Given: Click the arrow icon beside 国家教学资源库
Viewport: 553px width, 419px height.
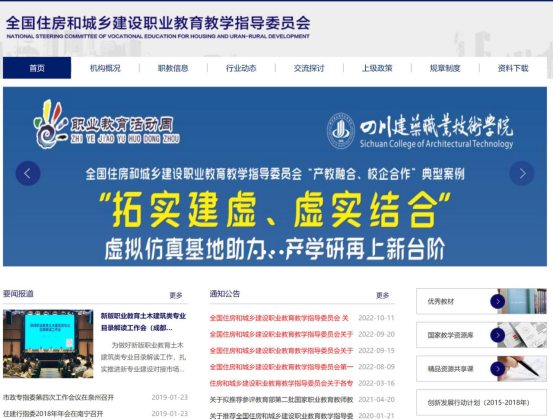Looking at the screenshot, I should tap(498, 335).
